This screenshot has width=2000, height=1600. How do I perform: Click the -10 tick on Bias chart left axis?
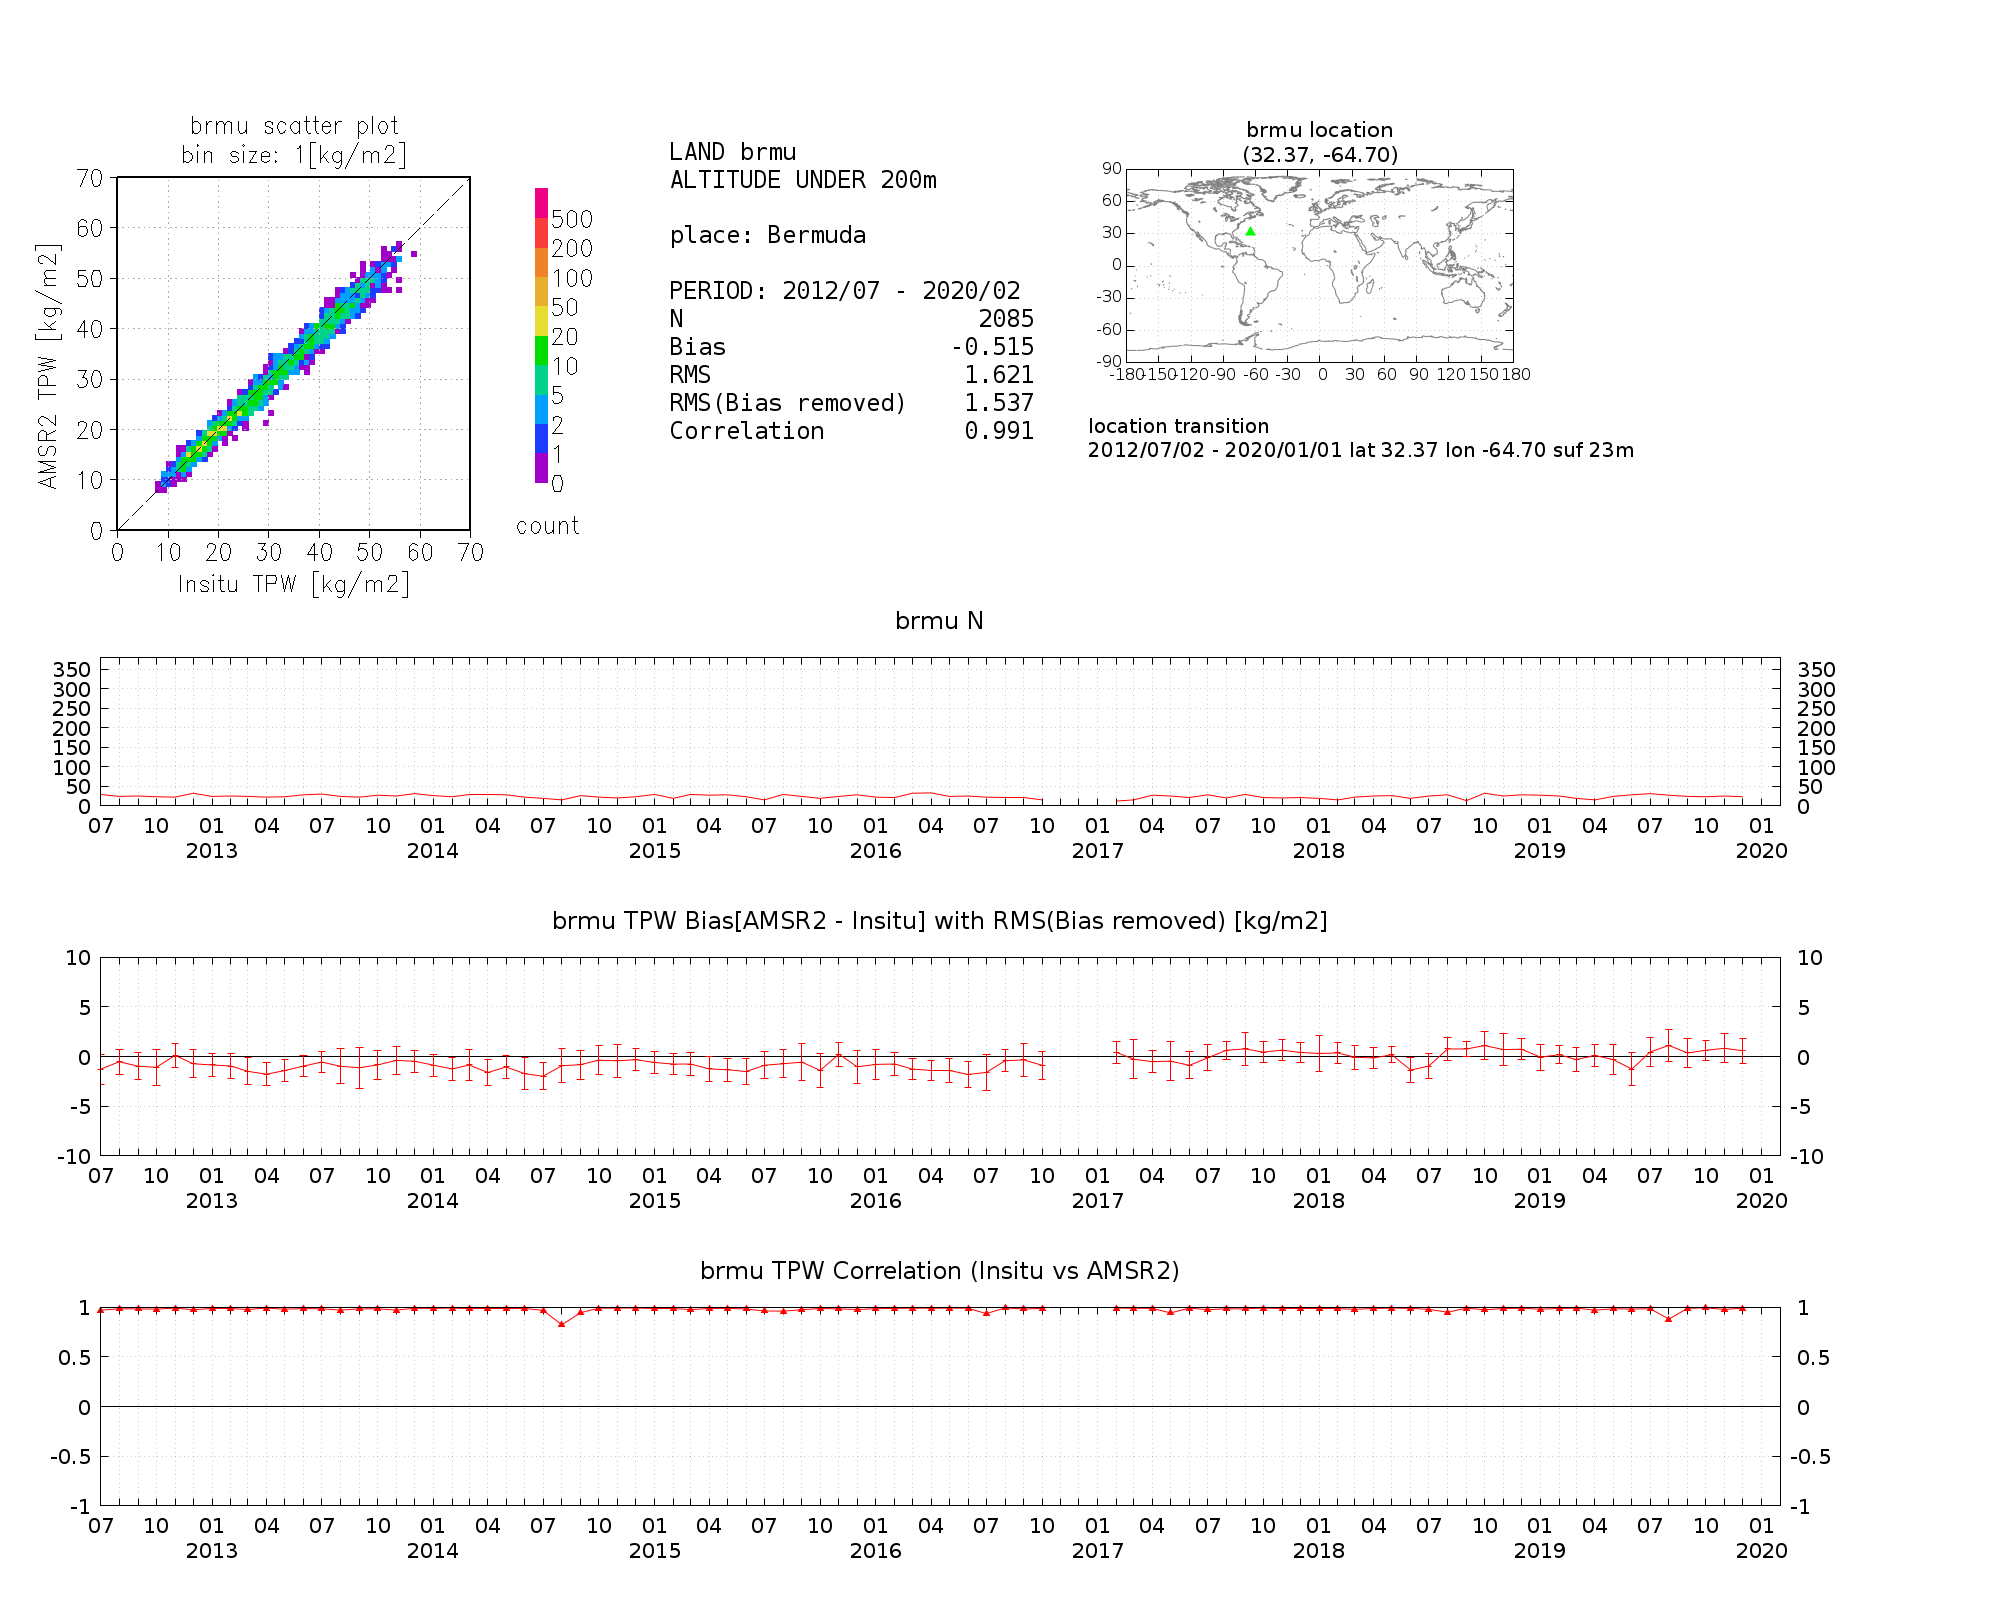point(74,1157)
